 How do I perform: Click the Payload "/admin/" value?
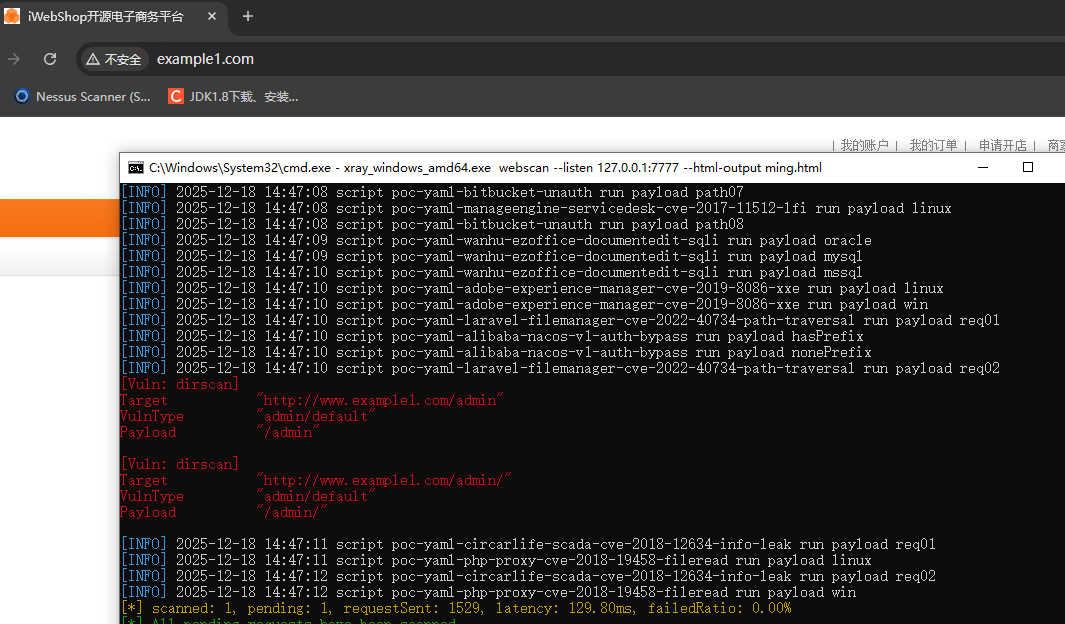pyautogui.click(x=292, y=512)
